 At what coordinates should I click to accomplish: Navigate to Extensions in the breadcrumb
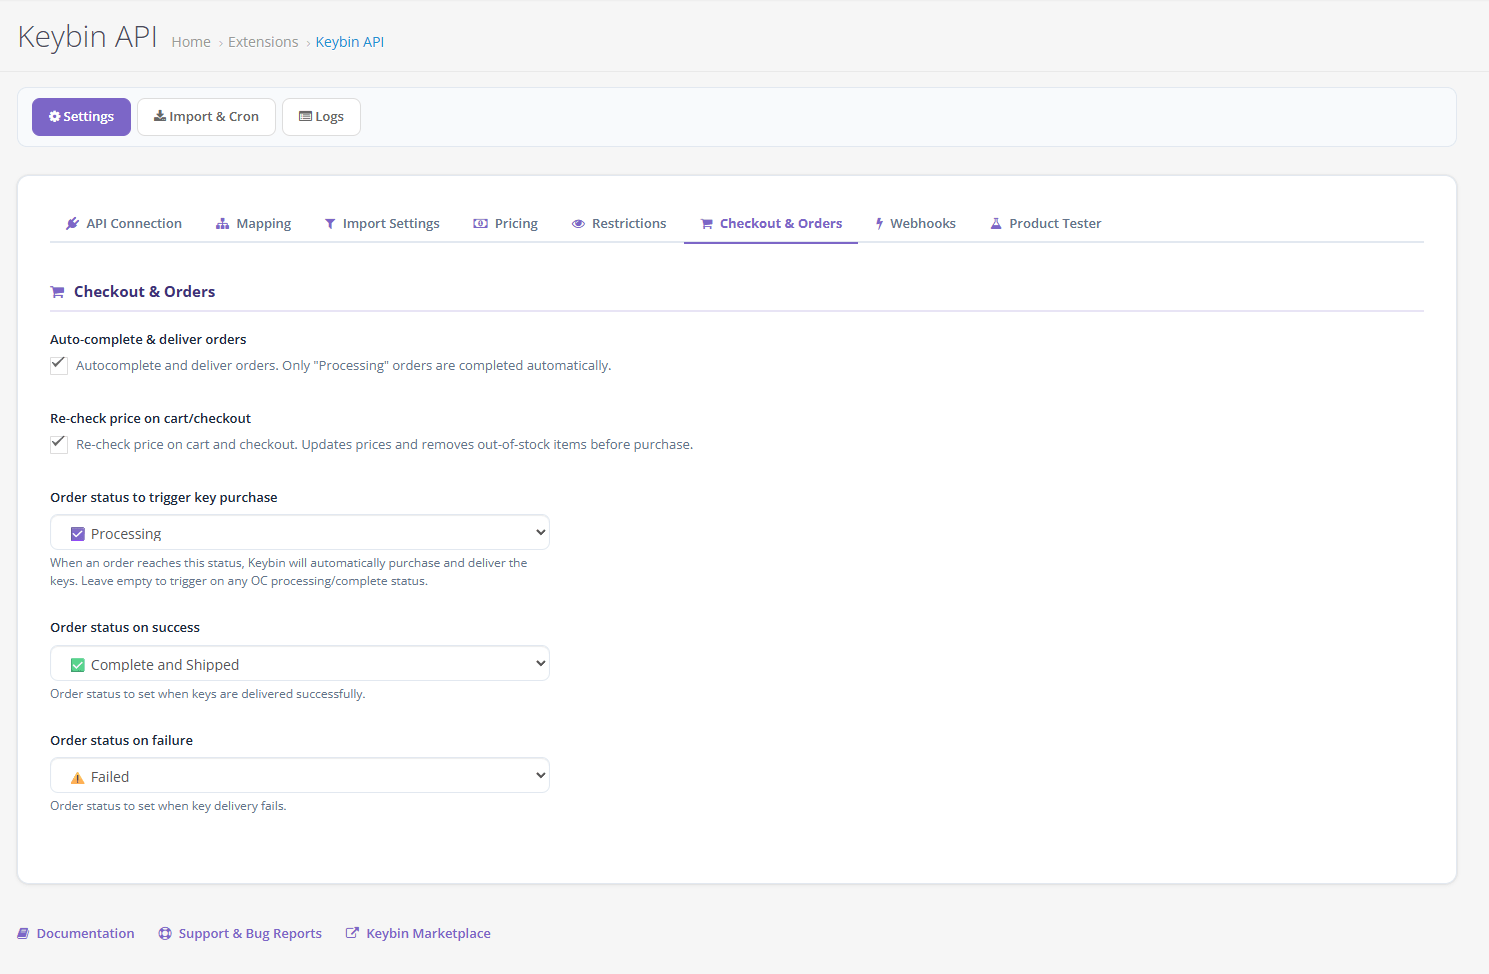pos(263,42)
